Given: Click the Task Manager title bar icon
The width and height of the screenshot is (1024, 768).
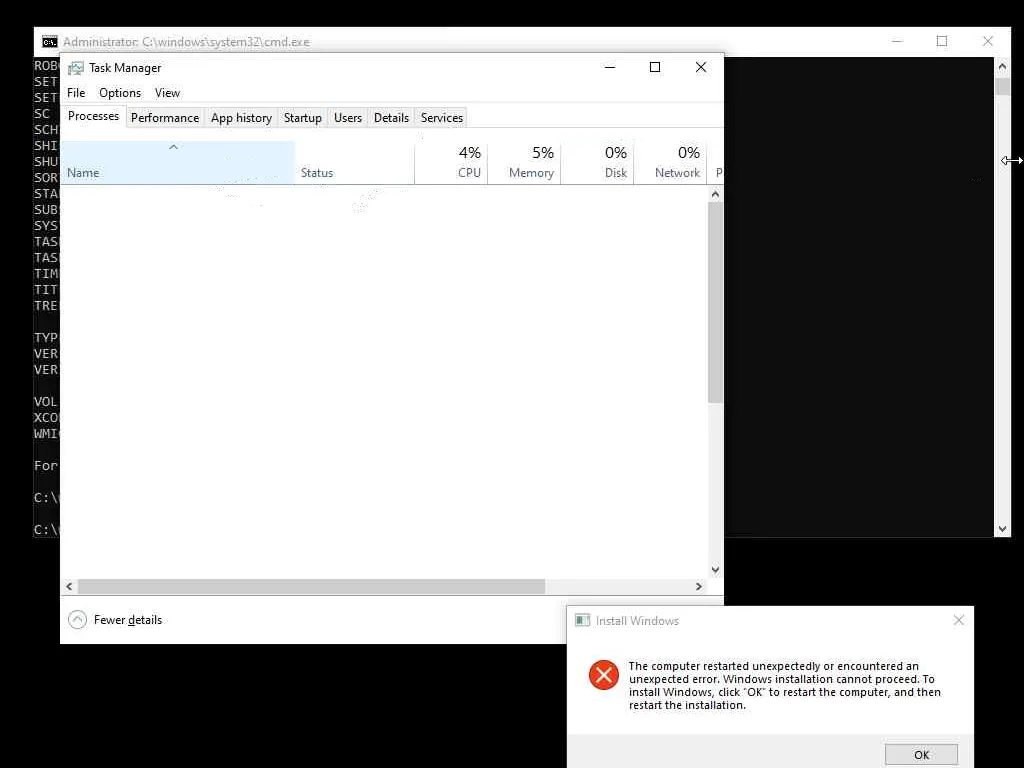Looking at the screenshot, I should pyautogui.click(x=76, y=68).
